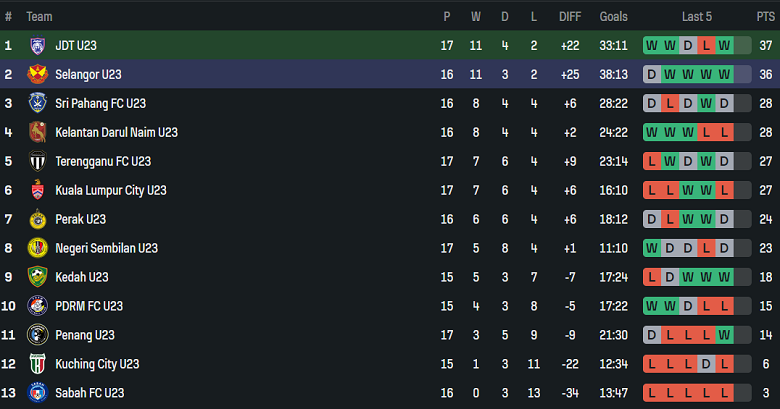Click the Team column header
The width and height of the screenshot is (780, 409).
click(x=39, y=17)
